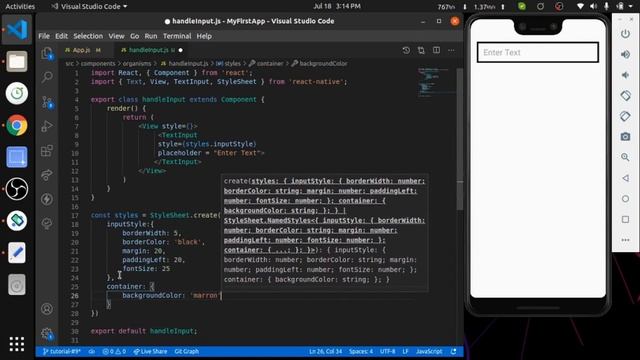Open the Source Control view

pos(47,102)
